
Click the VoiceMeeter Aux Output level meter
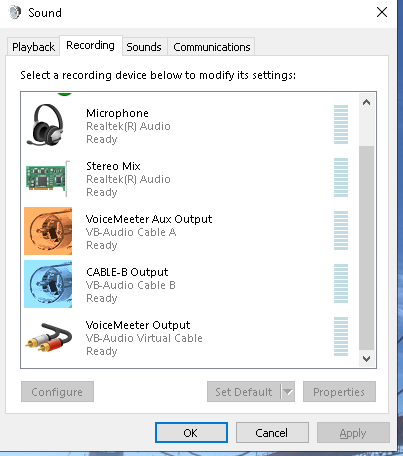pyautogui.click(x=341, y=230)
